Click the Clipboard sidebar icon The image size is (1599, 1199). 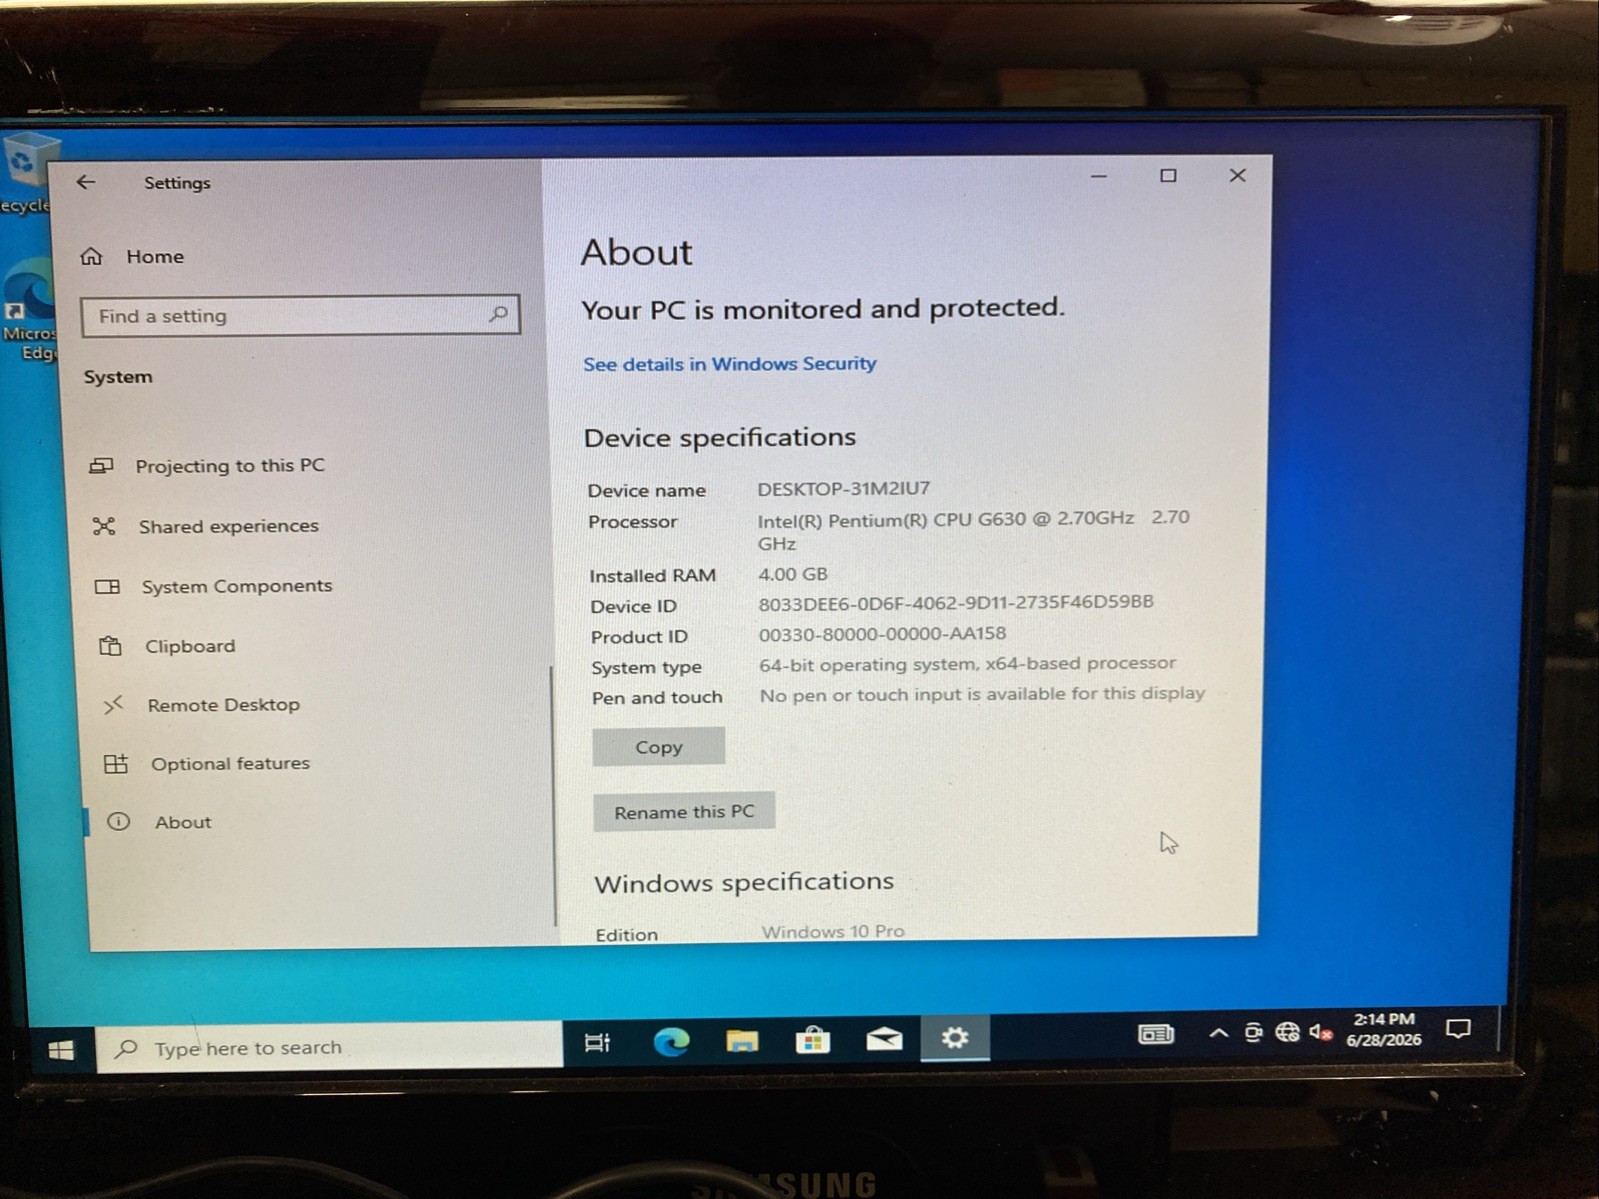pos(110,646)
